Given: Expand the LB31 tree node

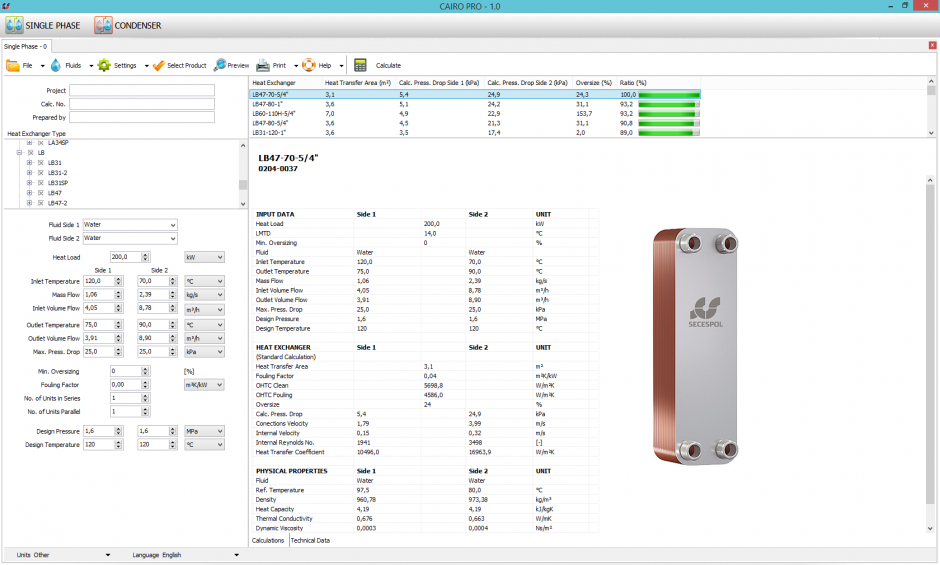Looking at the screenshot, I should [x=29, y=163].
